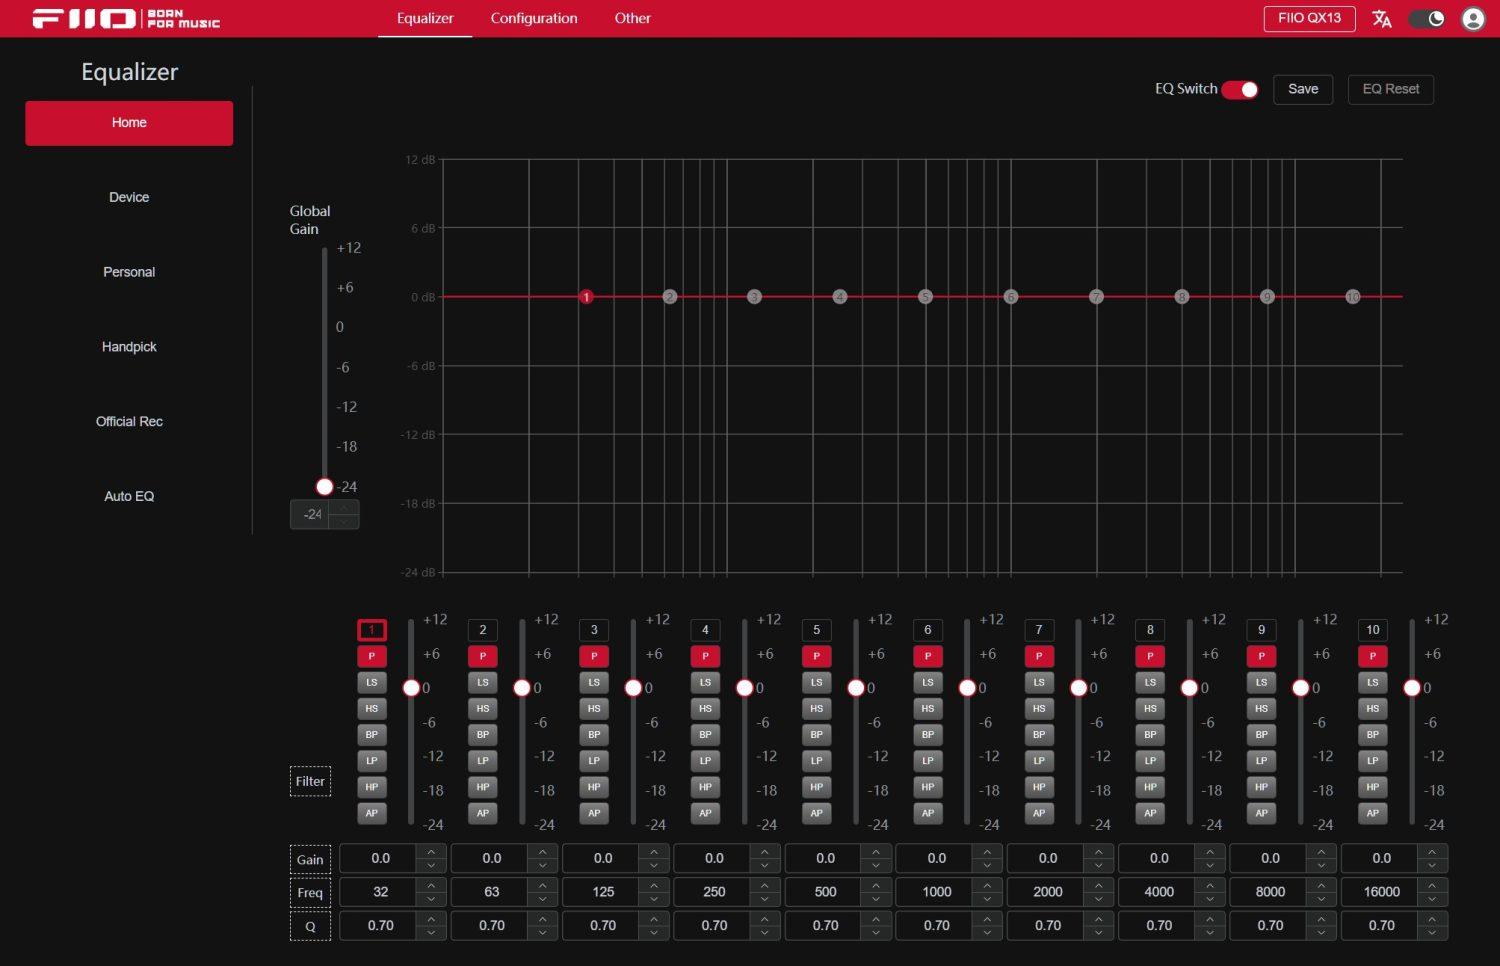
Task: Click the Global Gain slider handle
Action: click(x=324, y=487)
